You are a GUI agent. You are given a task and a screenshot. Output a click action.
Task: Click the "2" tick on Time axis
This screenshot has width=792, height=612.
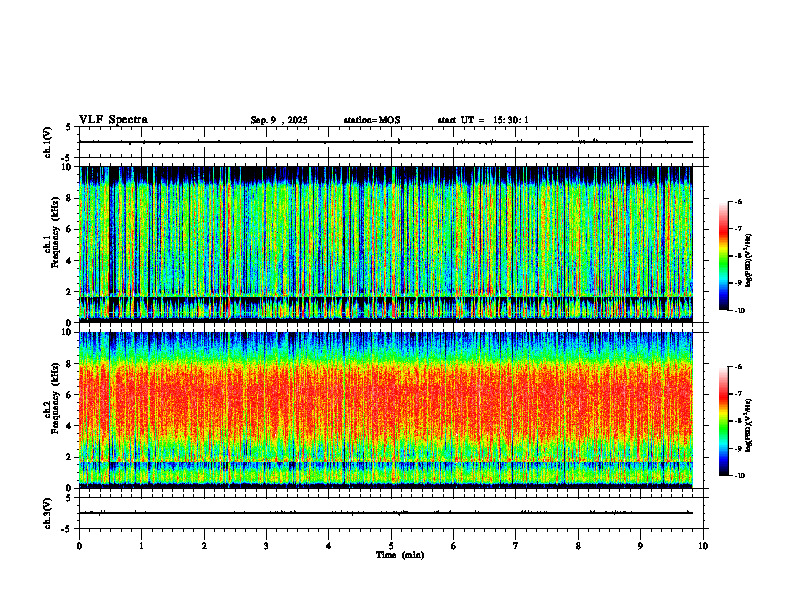[x=204, y=546]
